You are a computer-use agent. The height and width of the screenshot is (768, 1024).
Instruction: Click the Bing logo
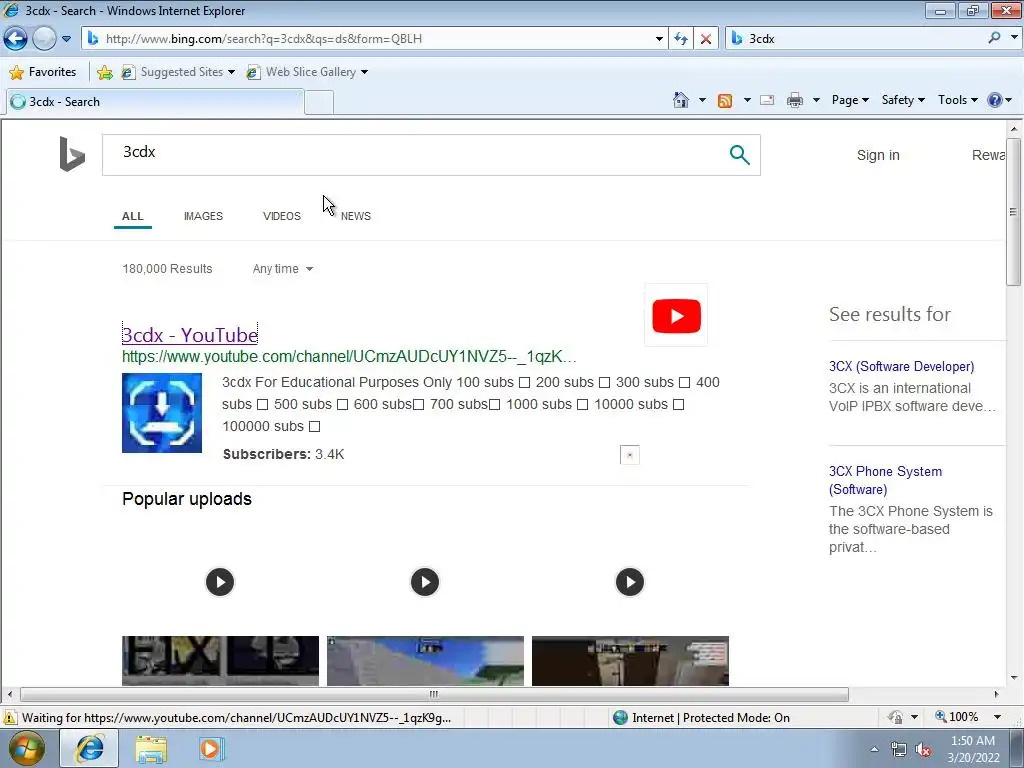click(x=72, y=154)
